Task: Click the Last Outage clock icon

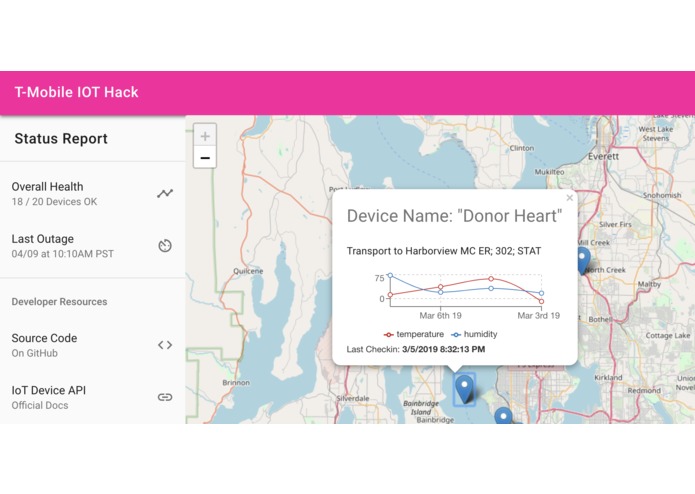Action: click(x=165, y=246)
